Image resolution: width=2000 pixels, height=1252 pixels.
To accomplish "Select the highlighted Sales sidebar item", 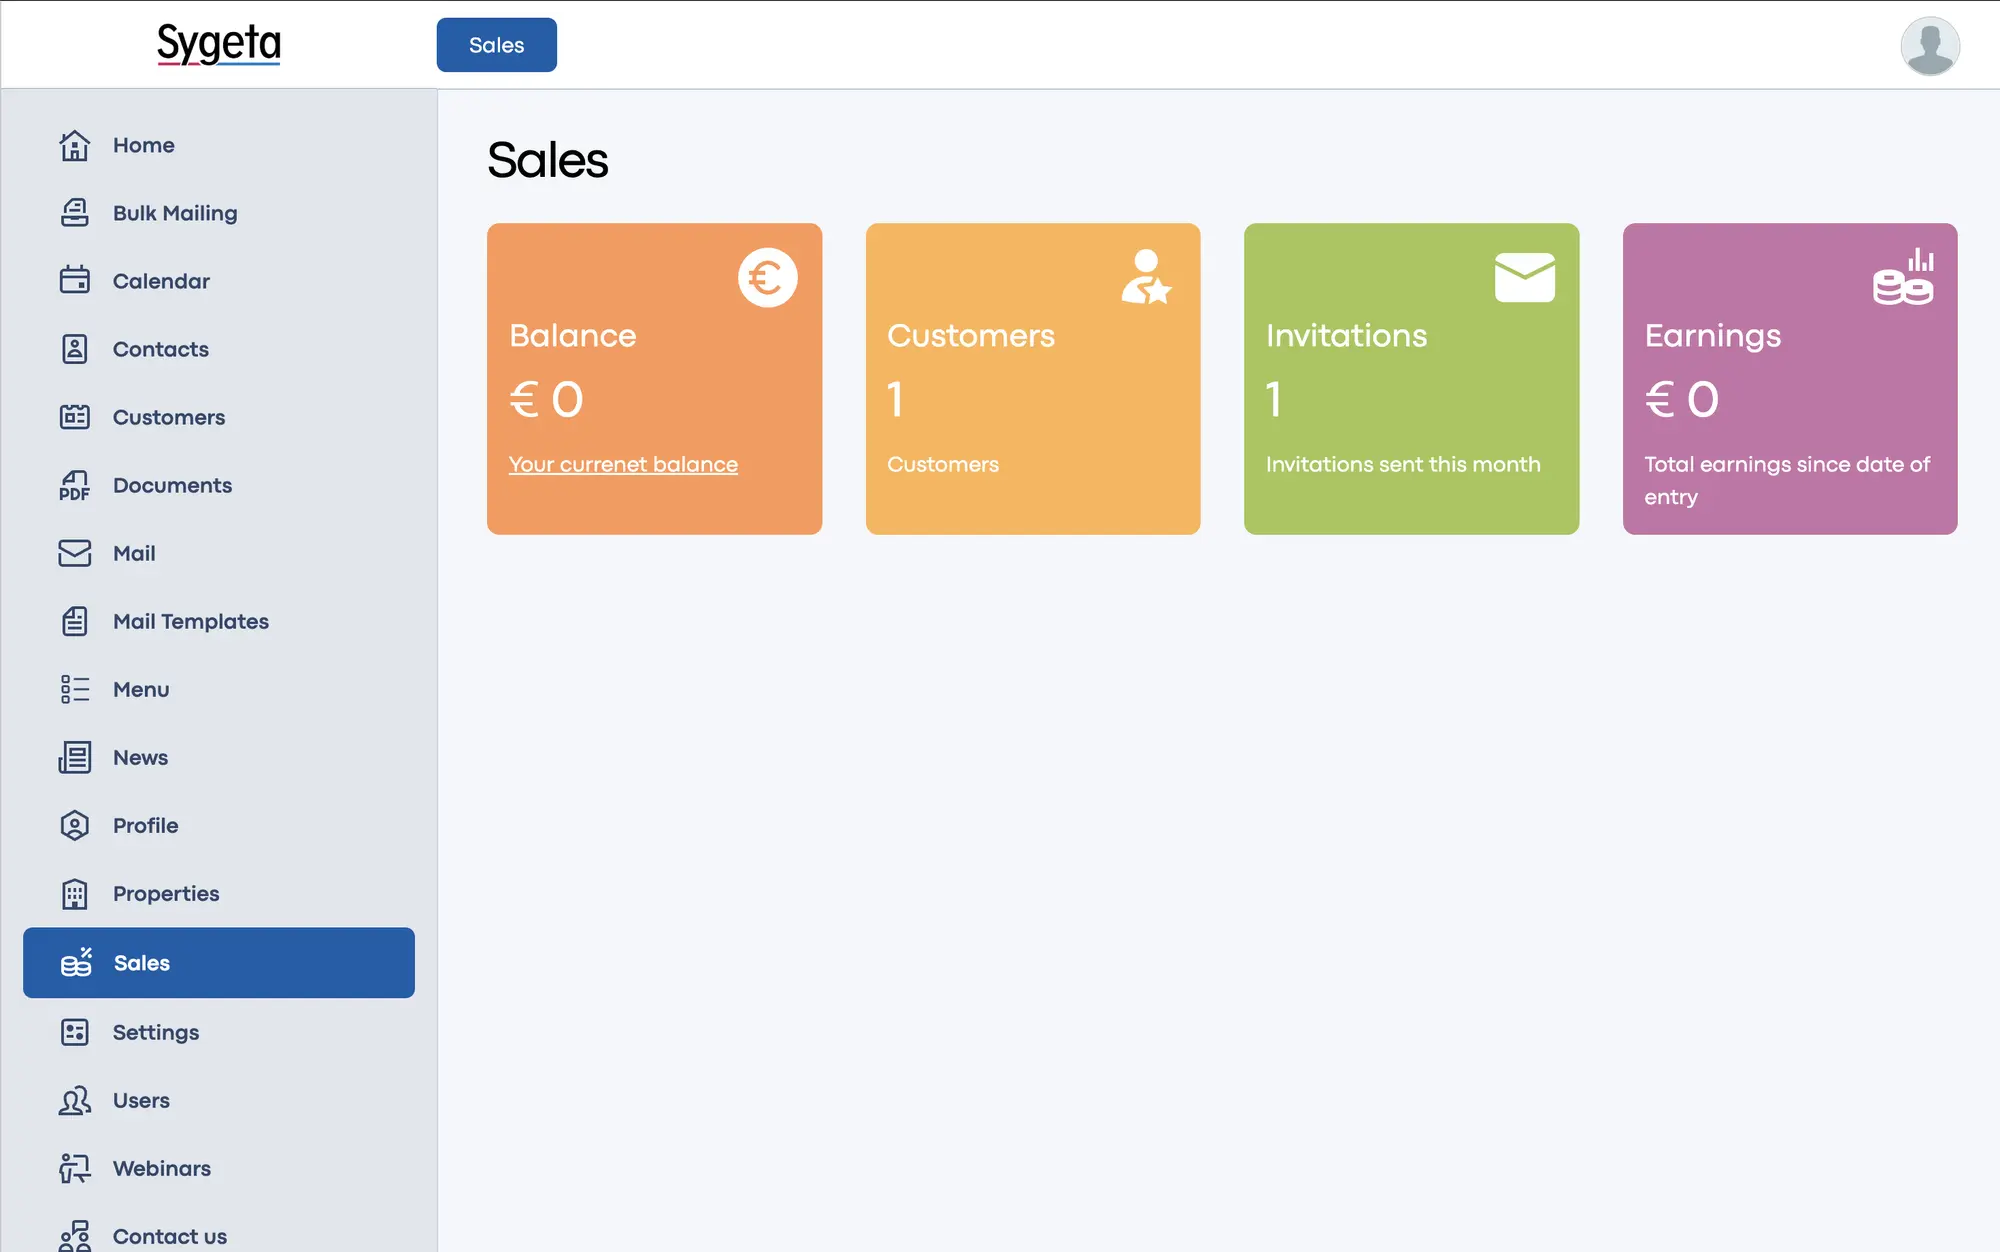I will pos(219,962).
